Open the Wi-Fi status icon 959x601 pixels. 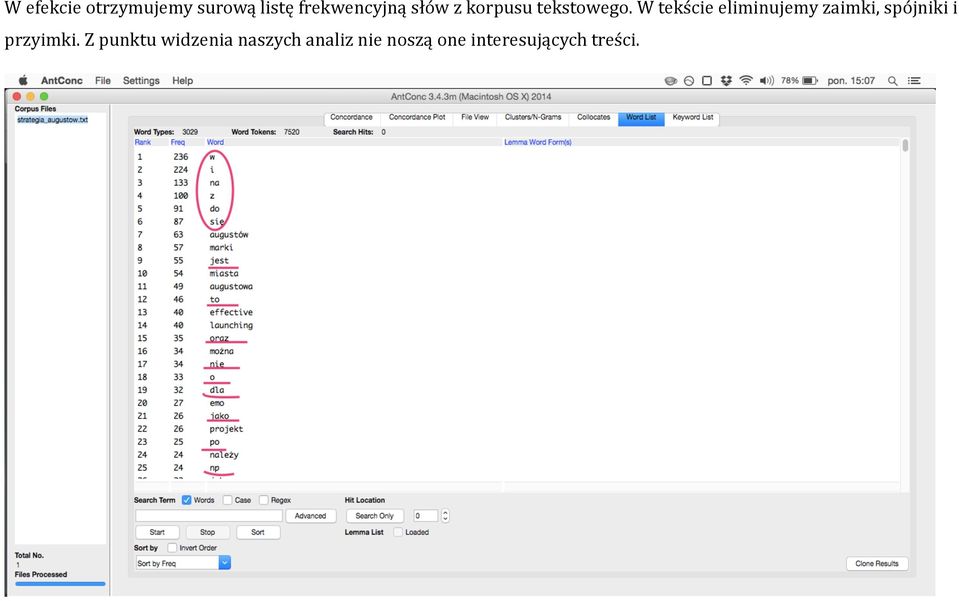(746, 81)
